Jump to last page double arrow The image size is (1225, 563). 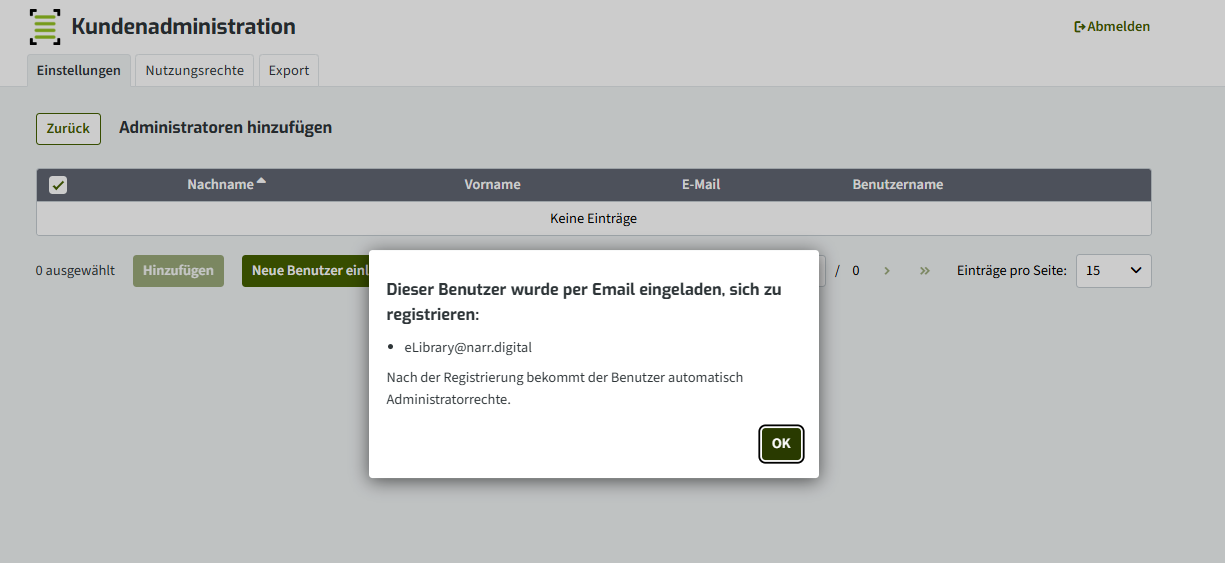pos(925,270)
